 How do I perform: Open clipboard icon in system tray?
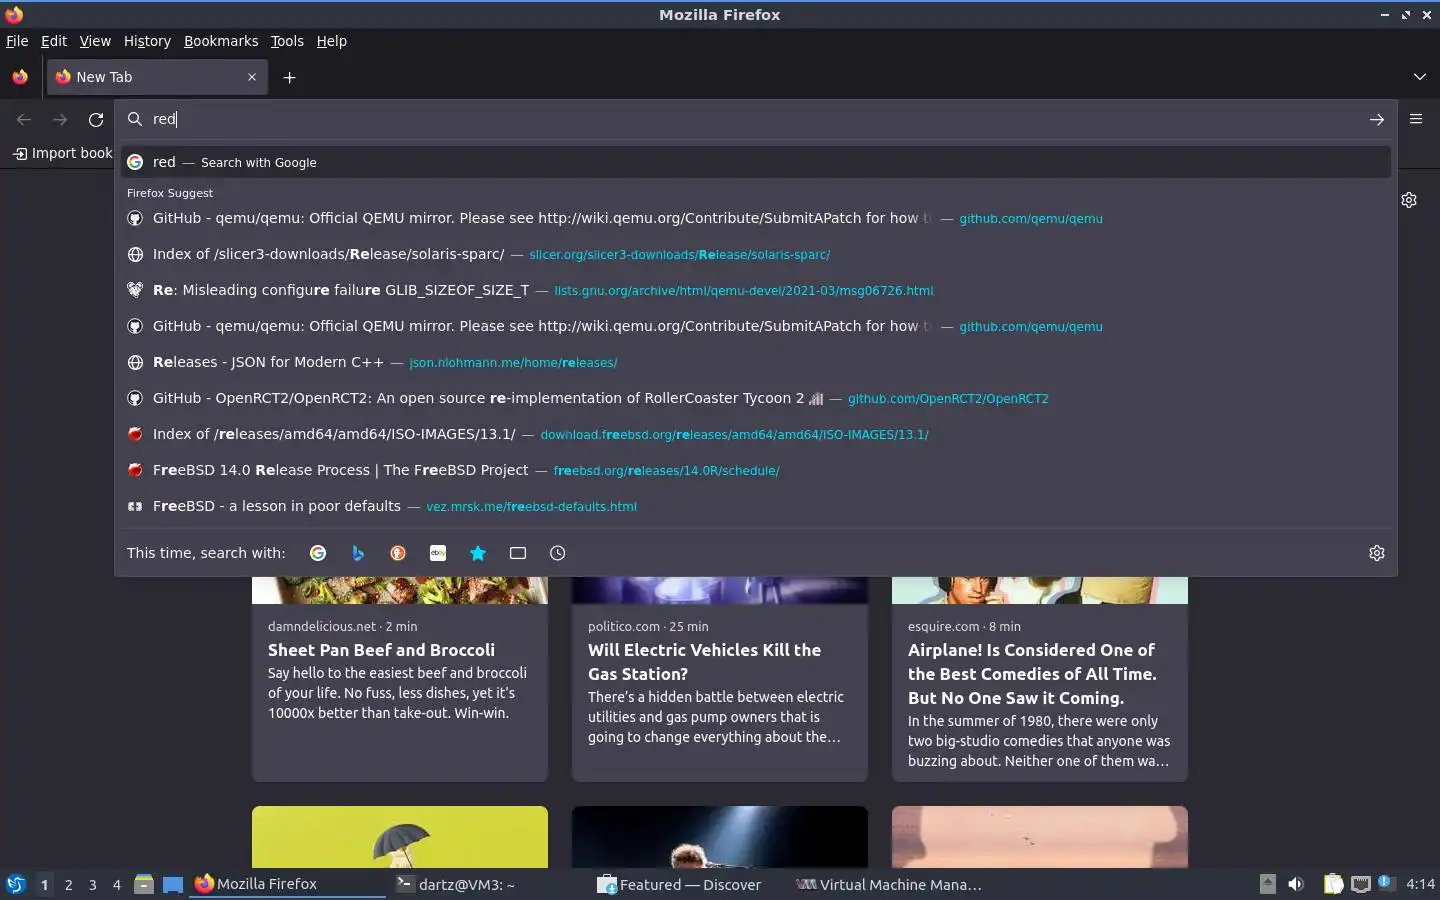pos(1333,884)
